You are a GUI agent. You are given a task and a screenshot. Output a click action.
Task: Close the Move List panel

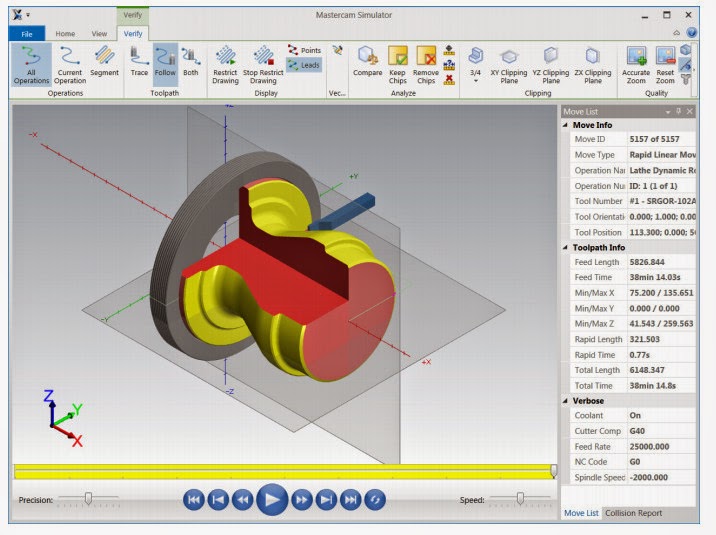pos(690,111)
